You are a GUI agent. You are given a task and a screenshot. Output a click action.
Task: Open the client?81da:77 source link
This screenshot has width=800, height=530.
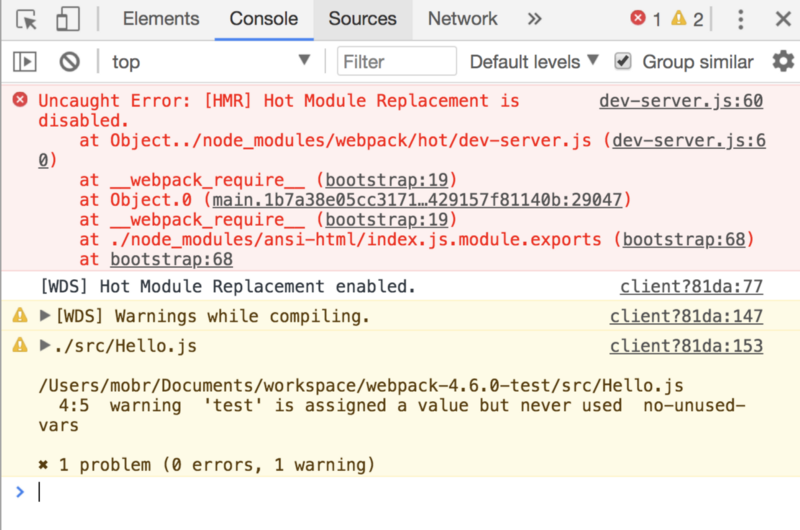coord(691,287)
